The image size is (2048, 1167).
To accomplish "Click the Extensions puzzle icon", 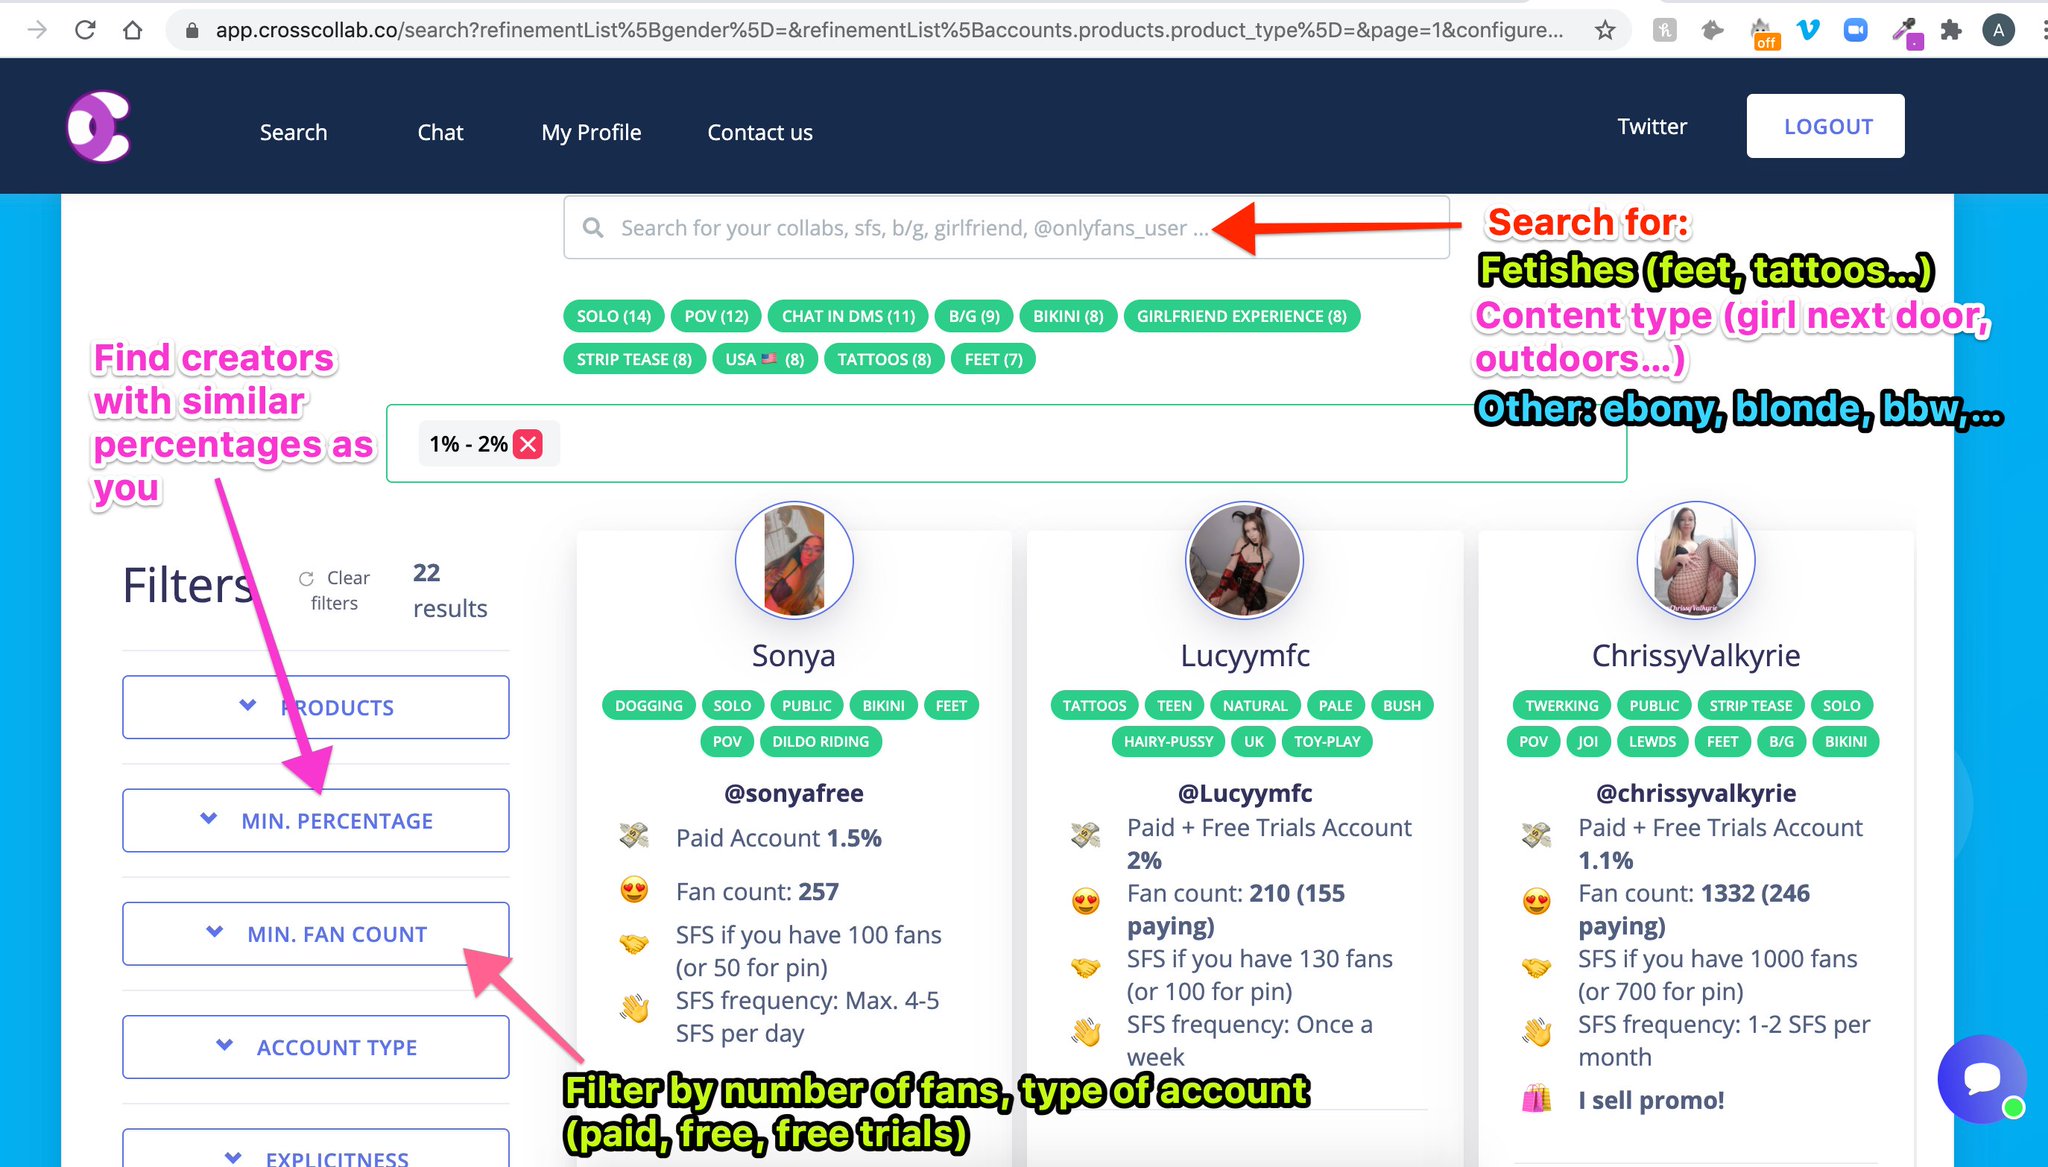I will pos(1950,30).
